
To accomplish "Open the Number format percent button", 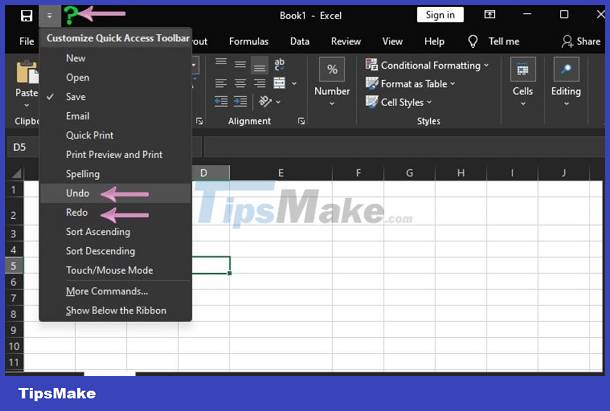I will click(332, 70).
